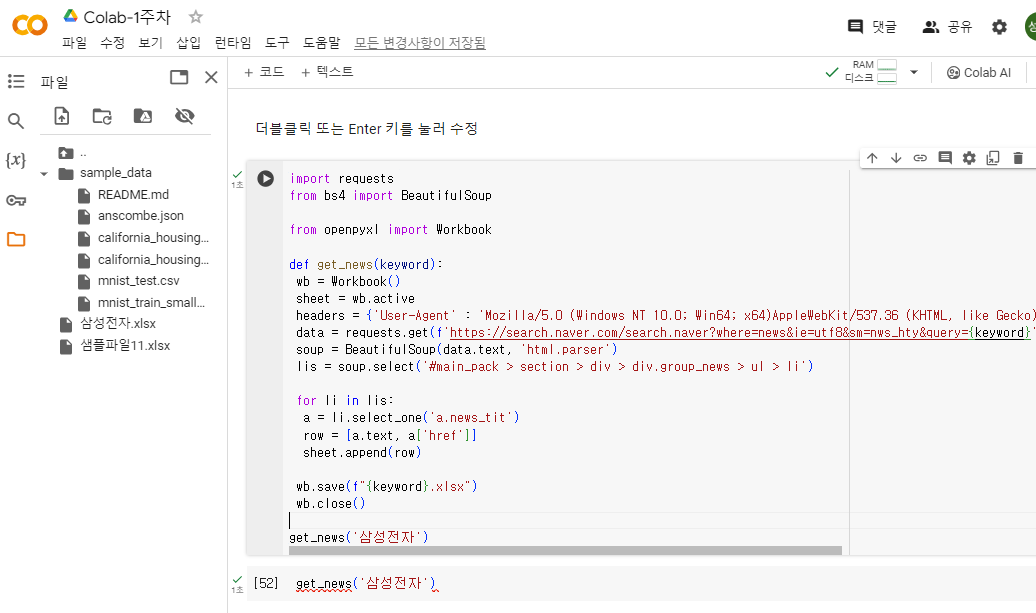Open the cell editor settings gear
The image size is (1036, 613).
pos(969,158)
